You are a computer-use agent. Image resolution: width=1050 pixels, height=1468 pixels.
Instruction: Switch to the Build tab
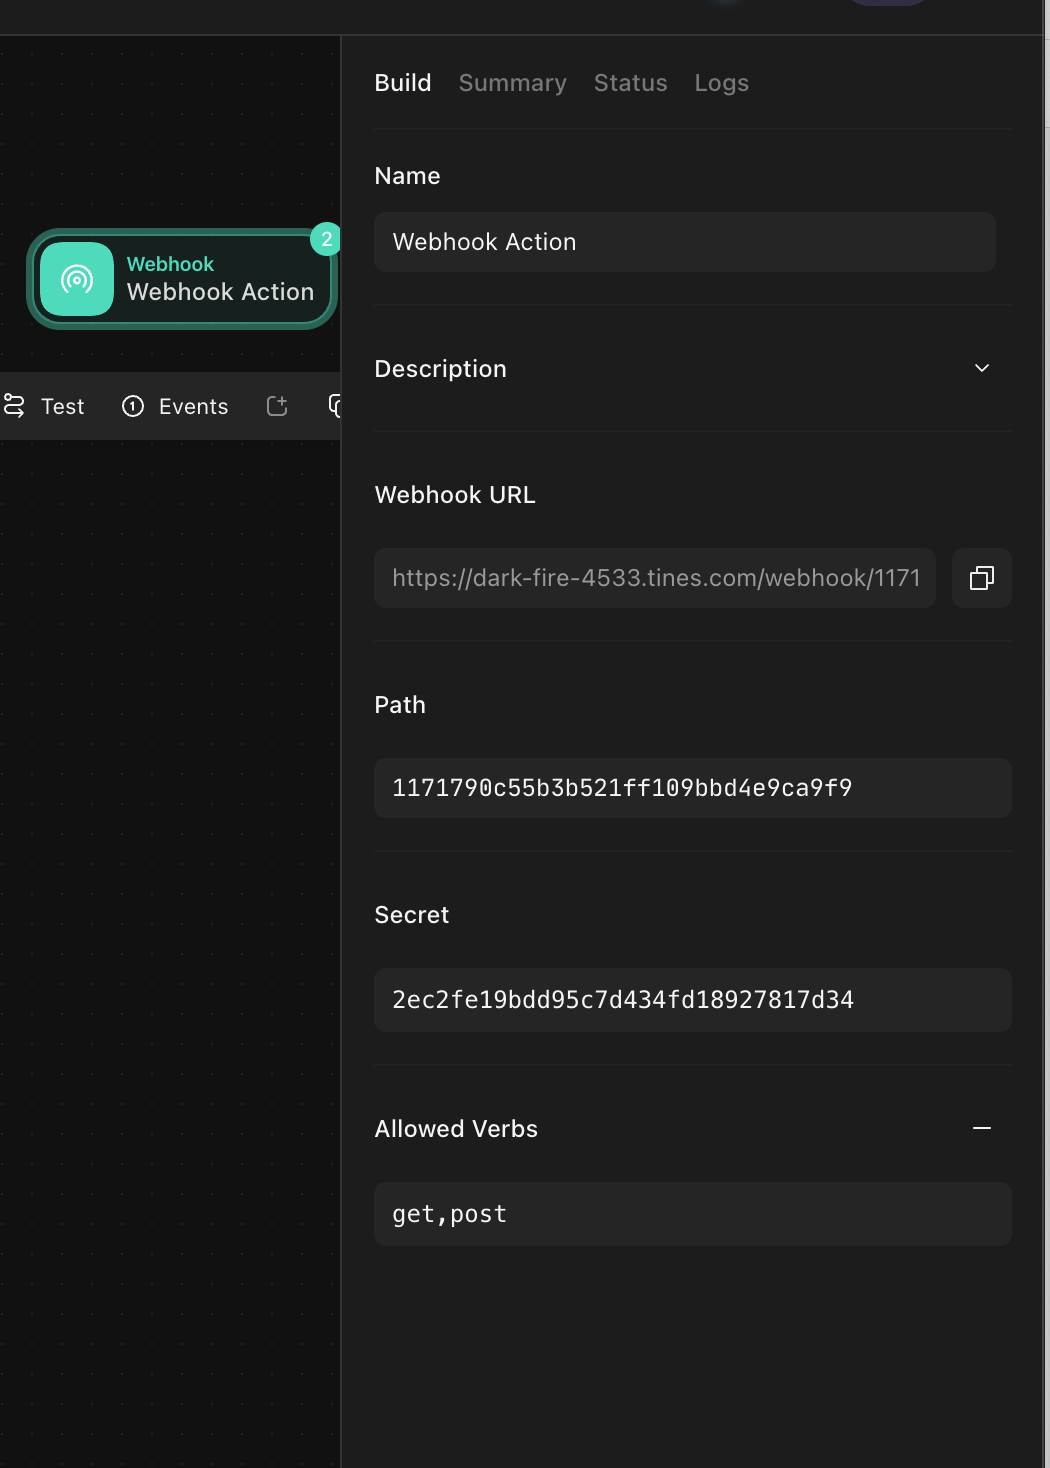pos(403,83)
